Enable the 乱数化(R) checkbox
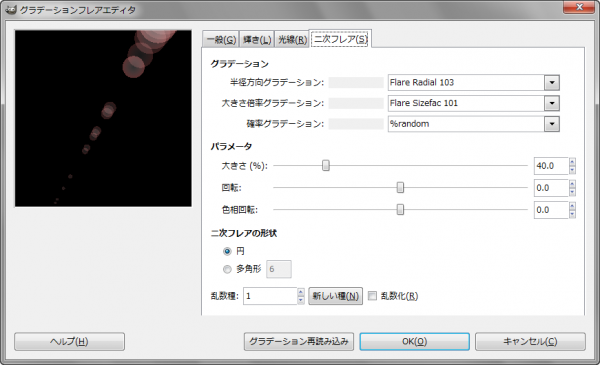Screen dimensions: 600x365 (x=372, y=296)
